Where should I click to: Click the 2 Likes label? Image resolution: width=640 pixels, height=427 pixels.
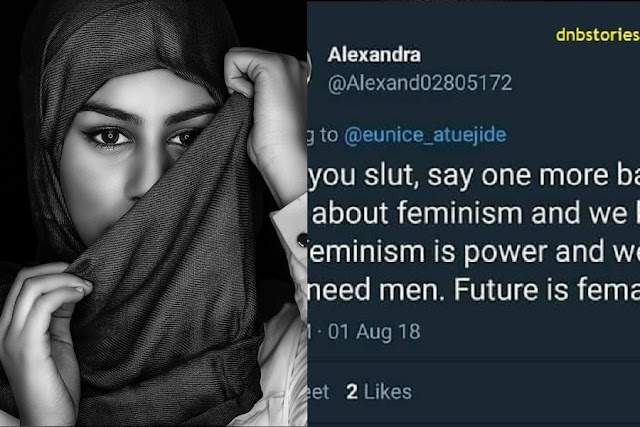(379, 392)
